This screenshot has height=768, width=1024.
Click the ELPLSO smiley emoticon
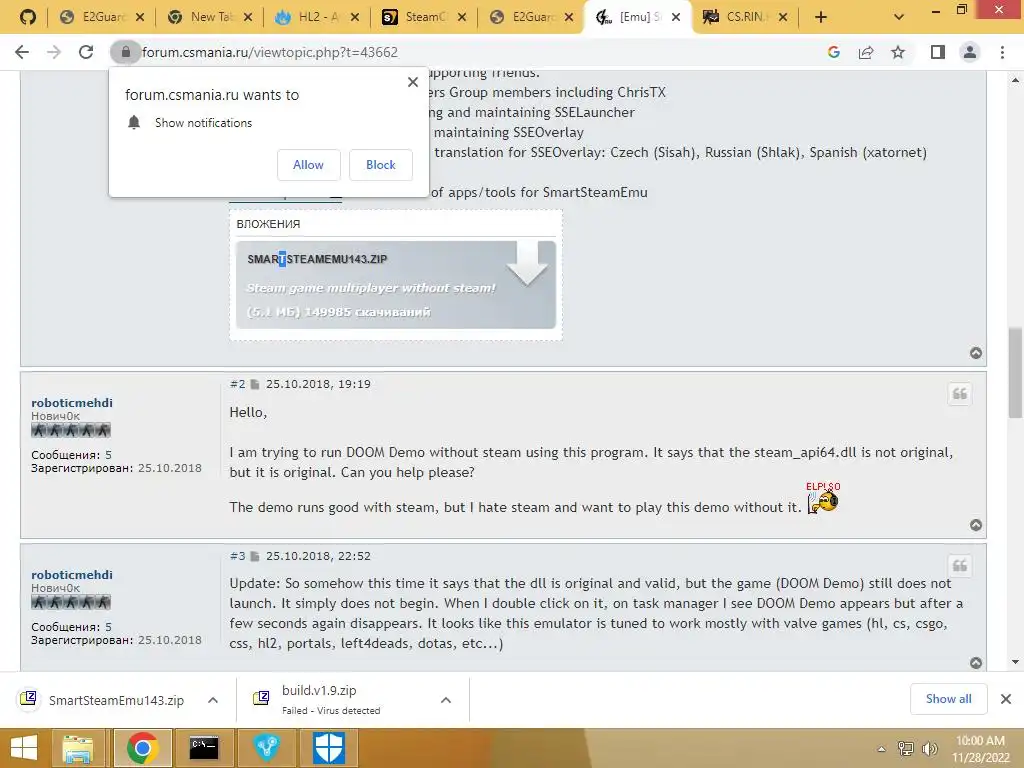[823, 498]
